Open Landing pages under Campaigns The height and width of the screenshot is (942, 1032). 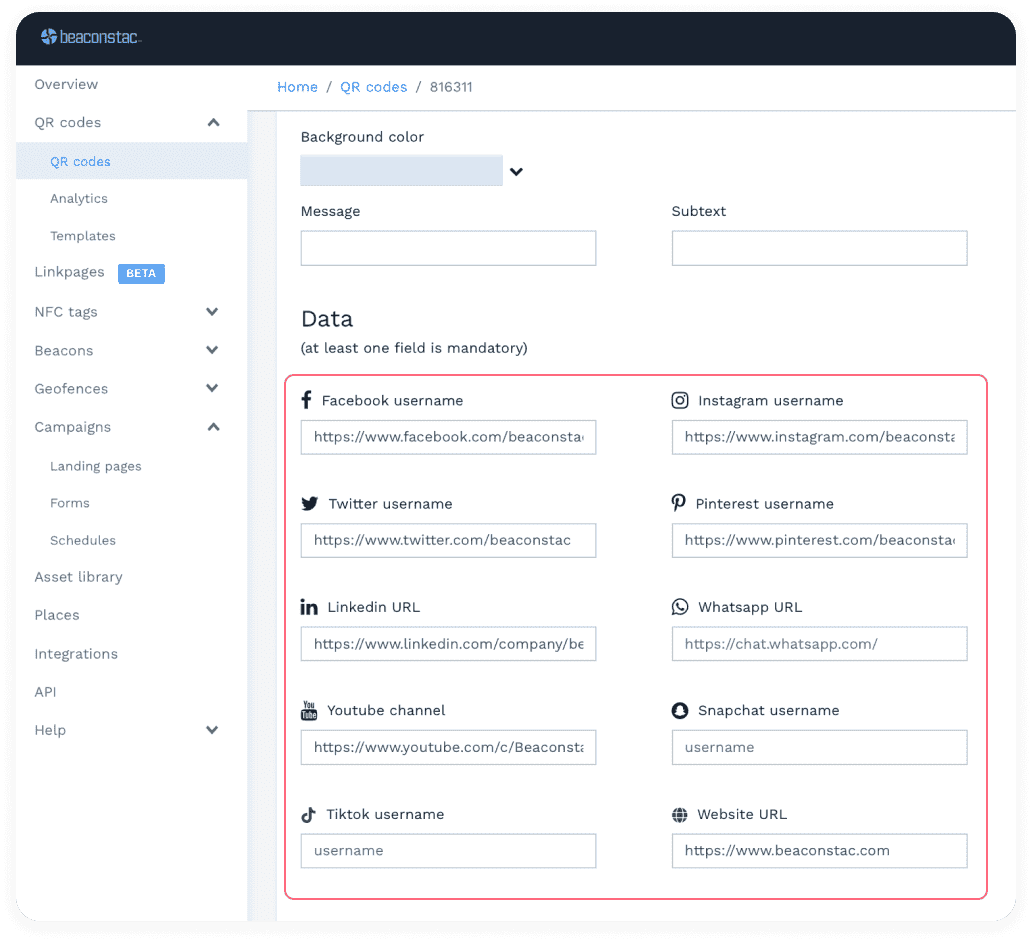click(95, 466)
